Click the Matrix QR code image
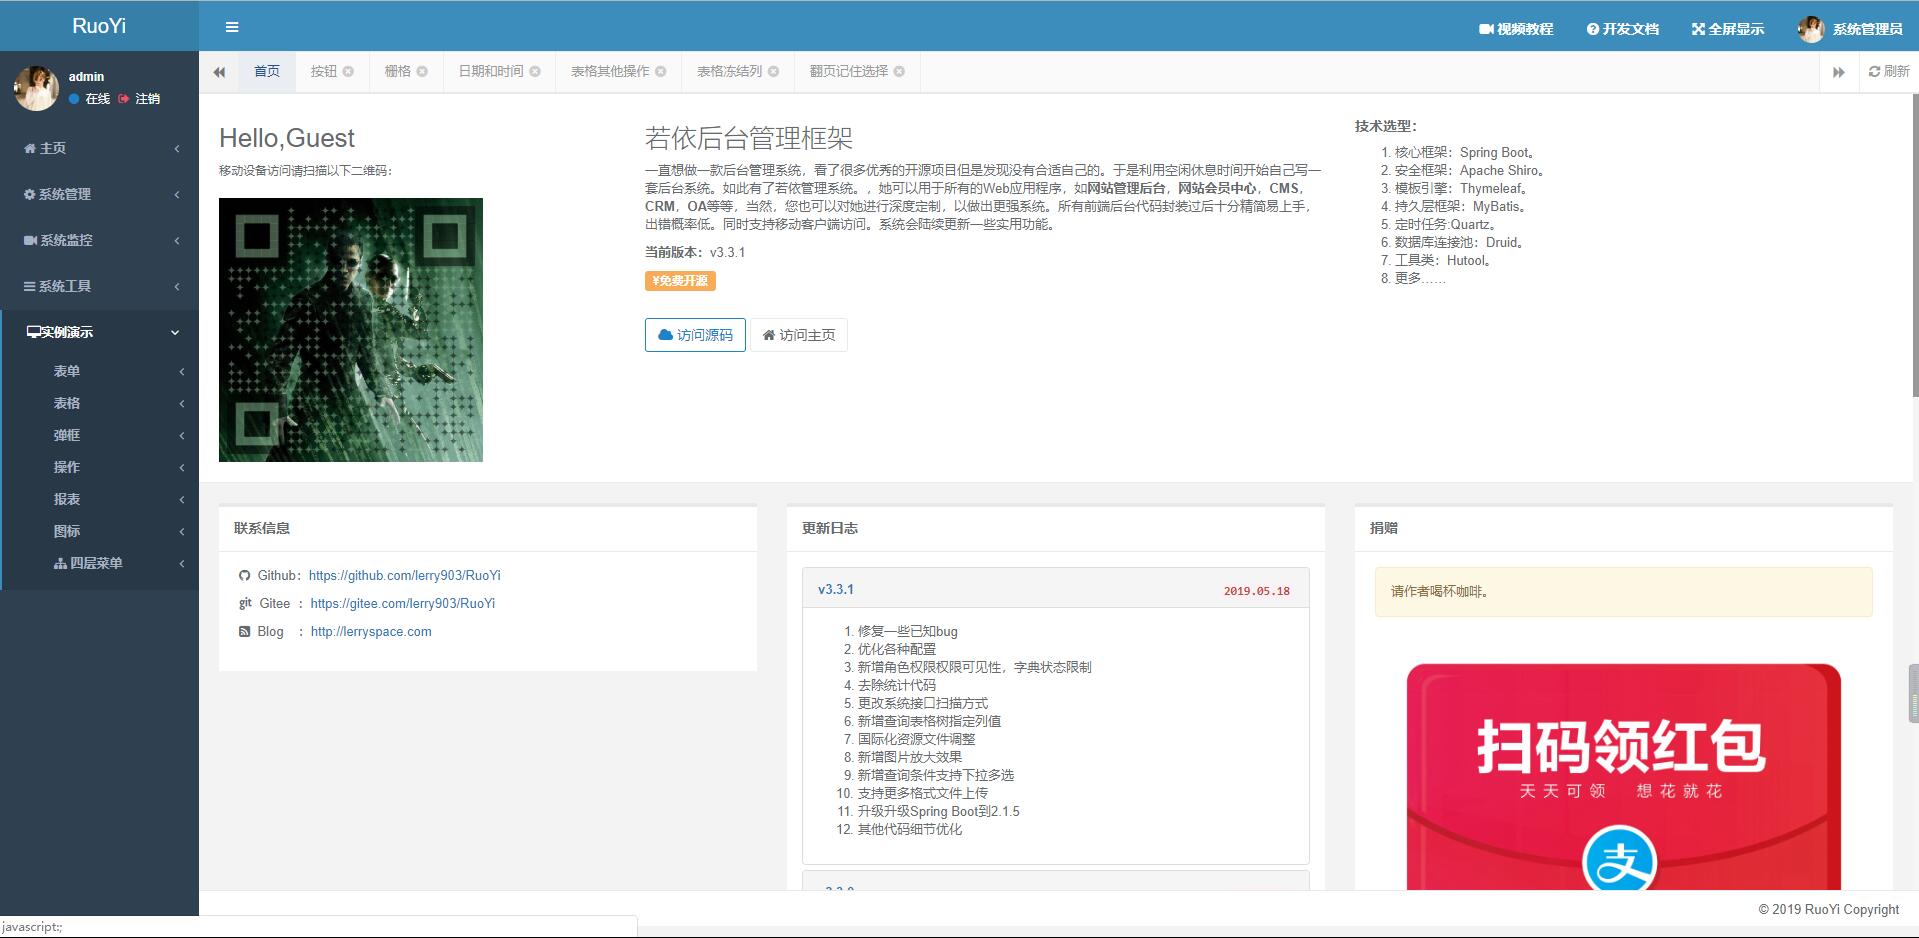Image resolution: width=1919 pixels, height=938 pixels. pos(351,330)
